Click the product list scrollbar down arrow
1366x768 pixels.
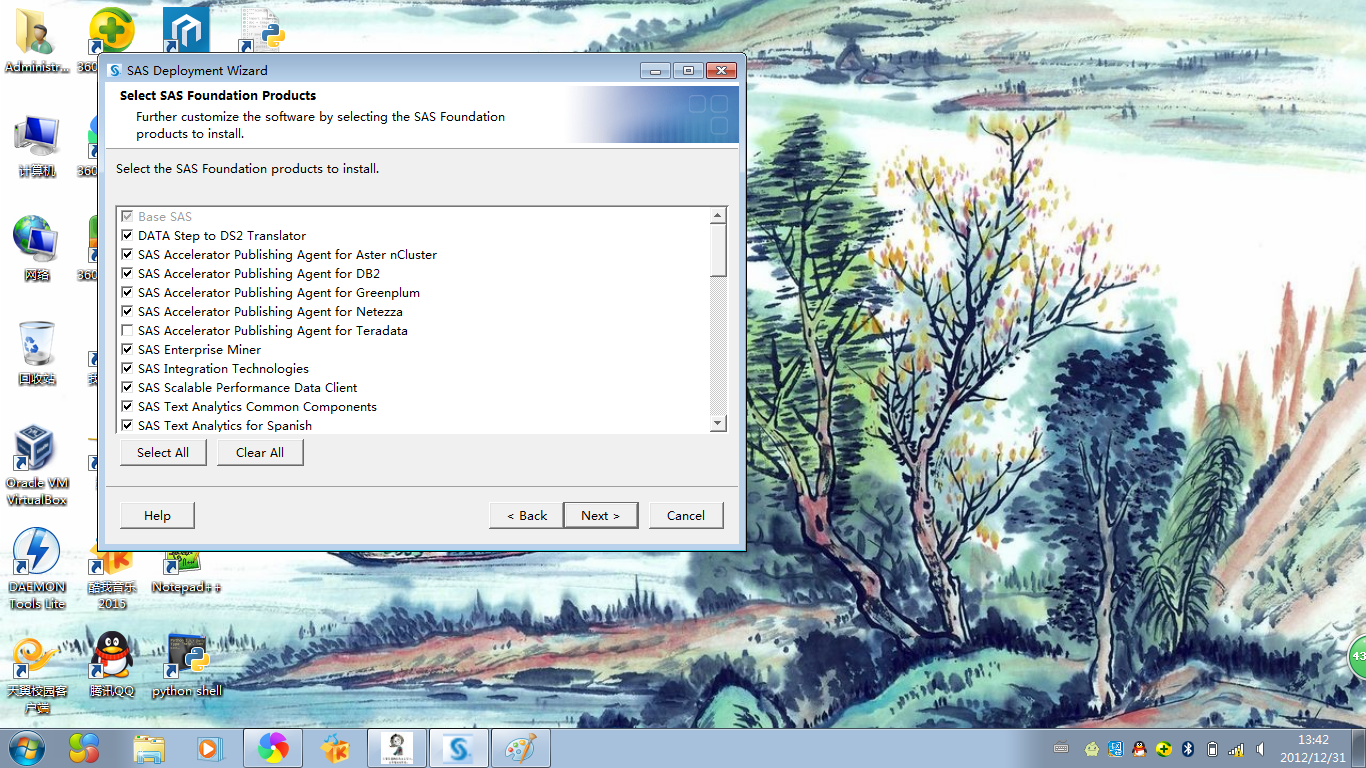coord(718,424)
